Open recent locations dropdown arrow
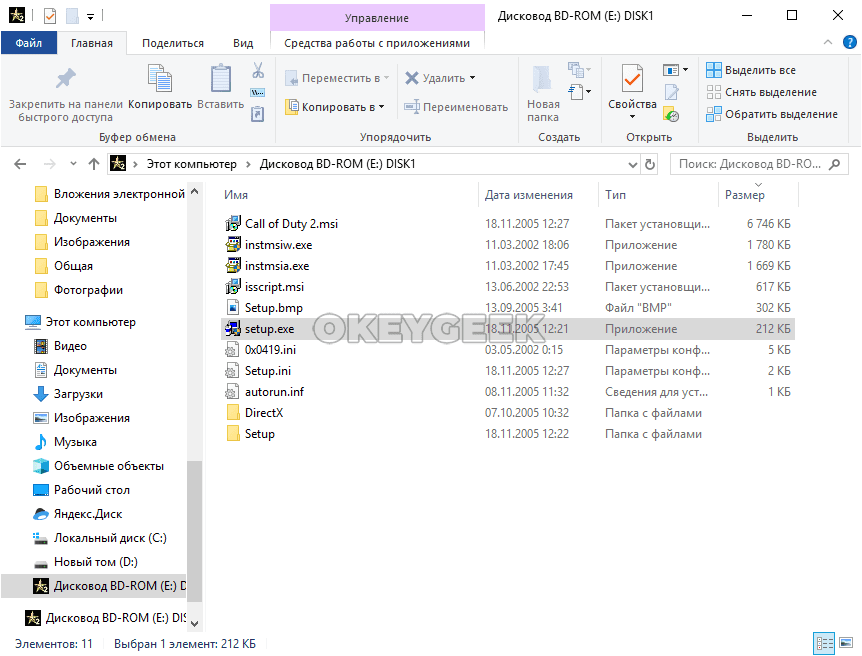Screen dimensions: 862x656 [73, 164]
